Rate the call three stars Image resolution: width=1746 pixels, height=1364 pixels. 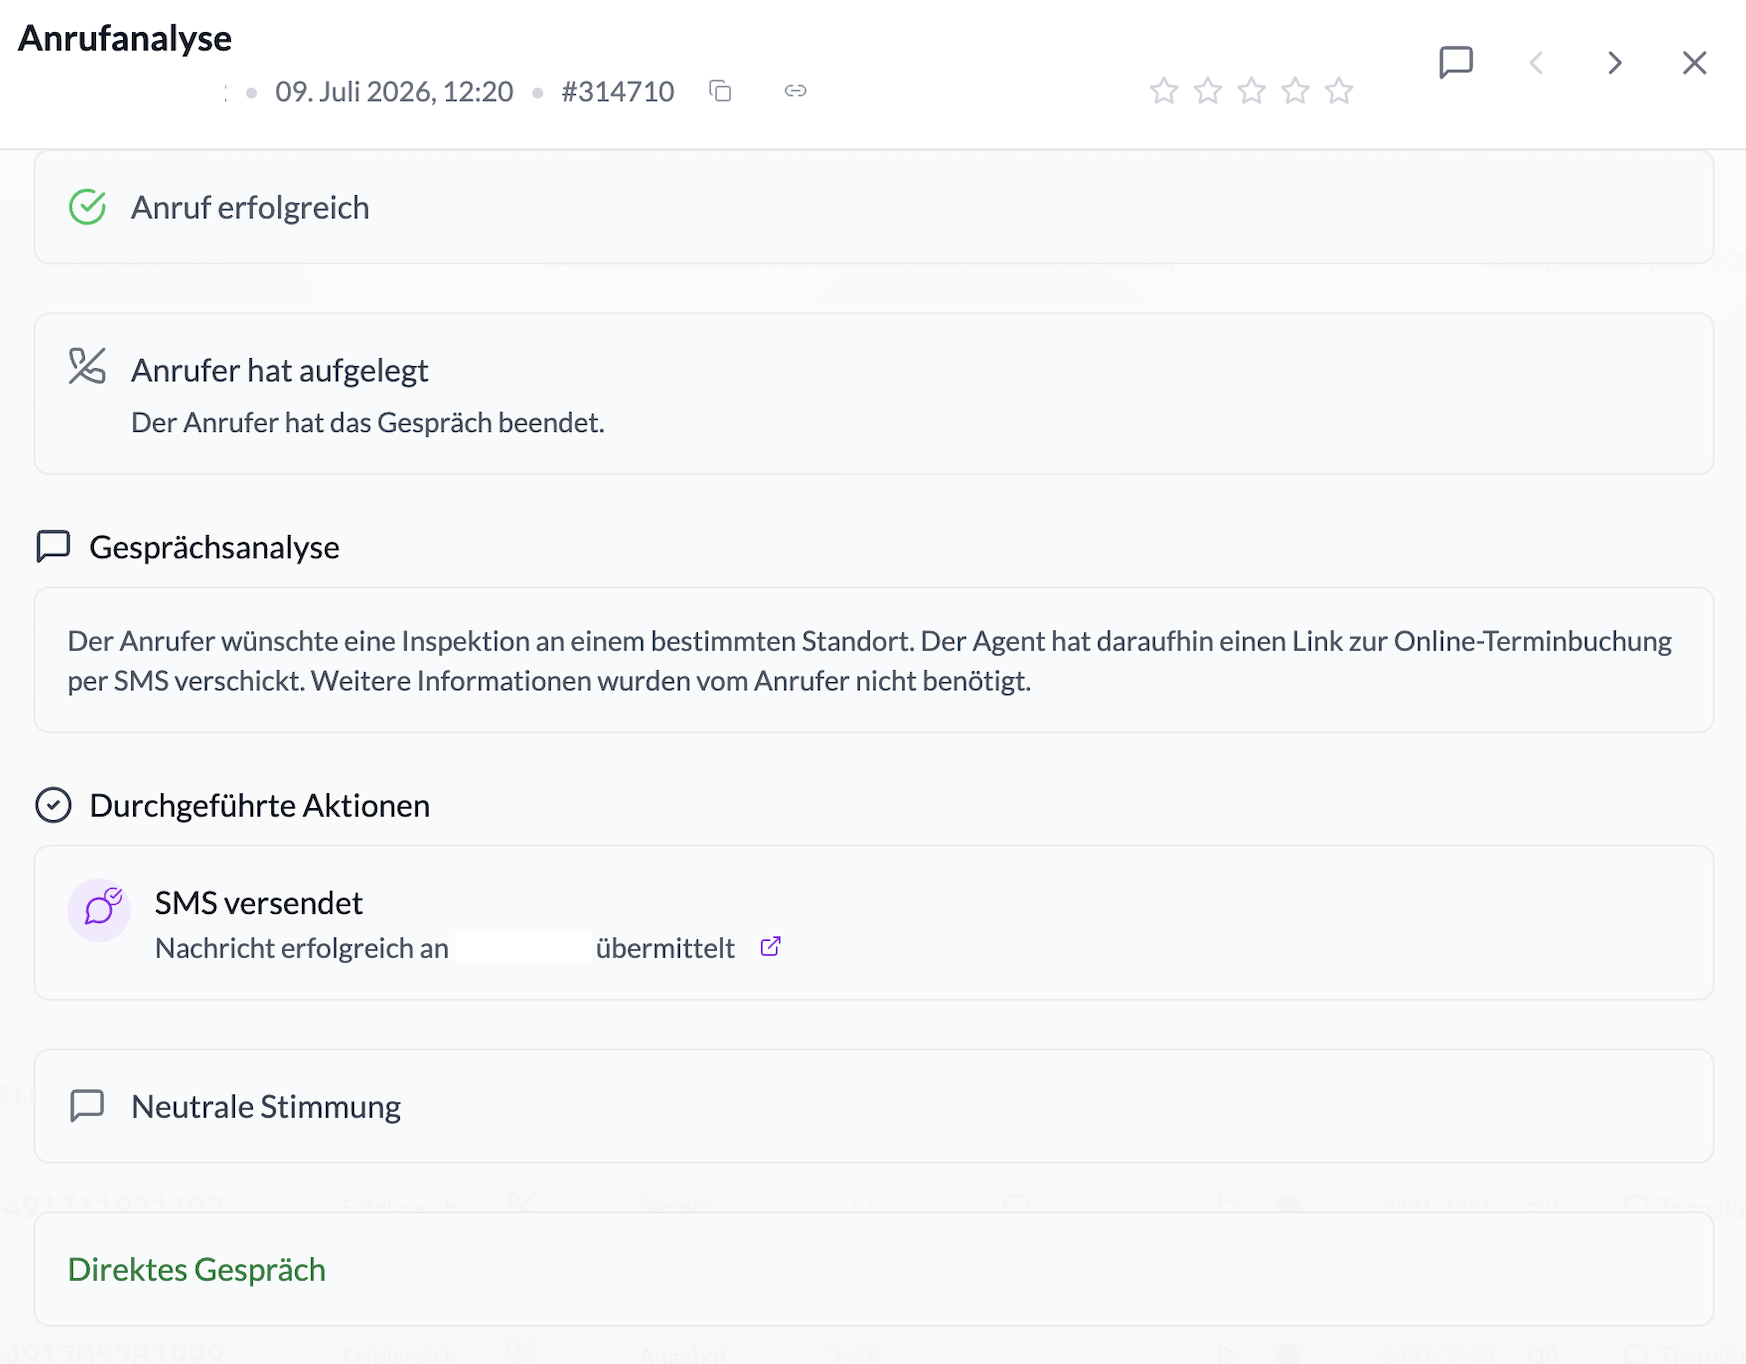tap(1252, 91)
